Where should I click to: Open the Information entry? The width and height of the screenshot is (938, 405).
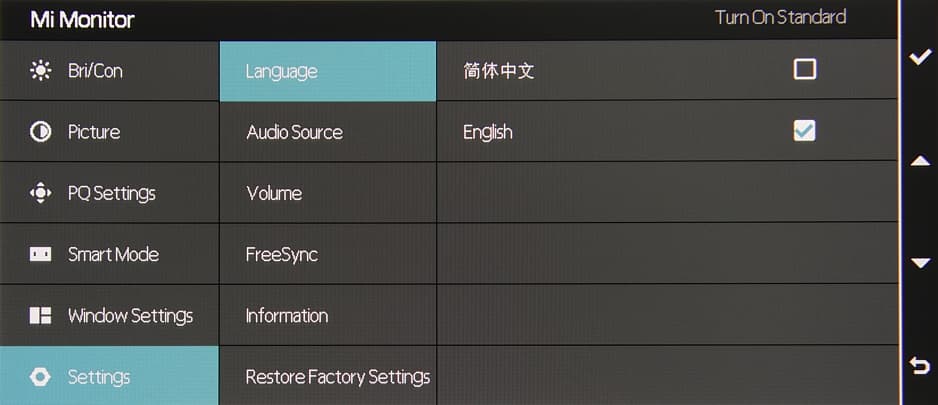287,316
